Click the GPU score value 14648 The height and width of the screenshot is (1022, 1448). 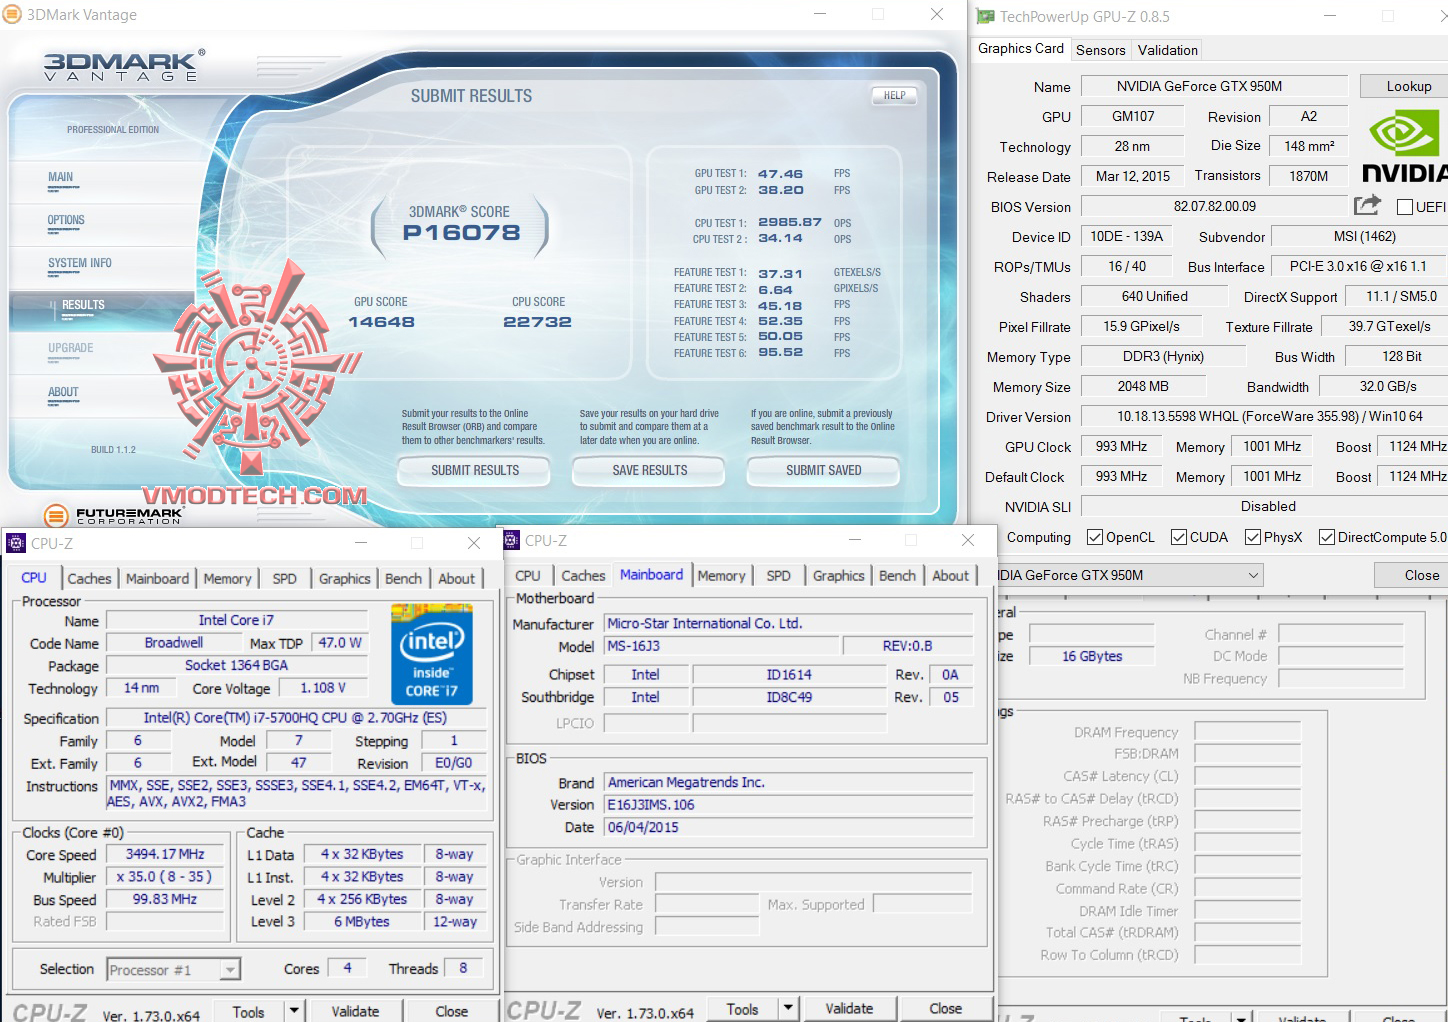tap(381, 322)
